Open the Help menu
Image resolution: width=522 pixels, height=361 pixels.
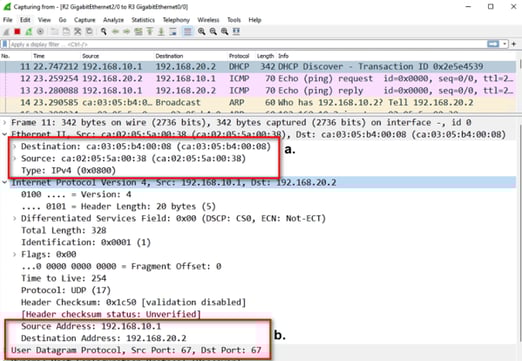click(x=255, y=20)
